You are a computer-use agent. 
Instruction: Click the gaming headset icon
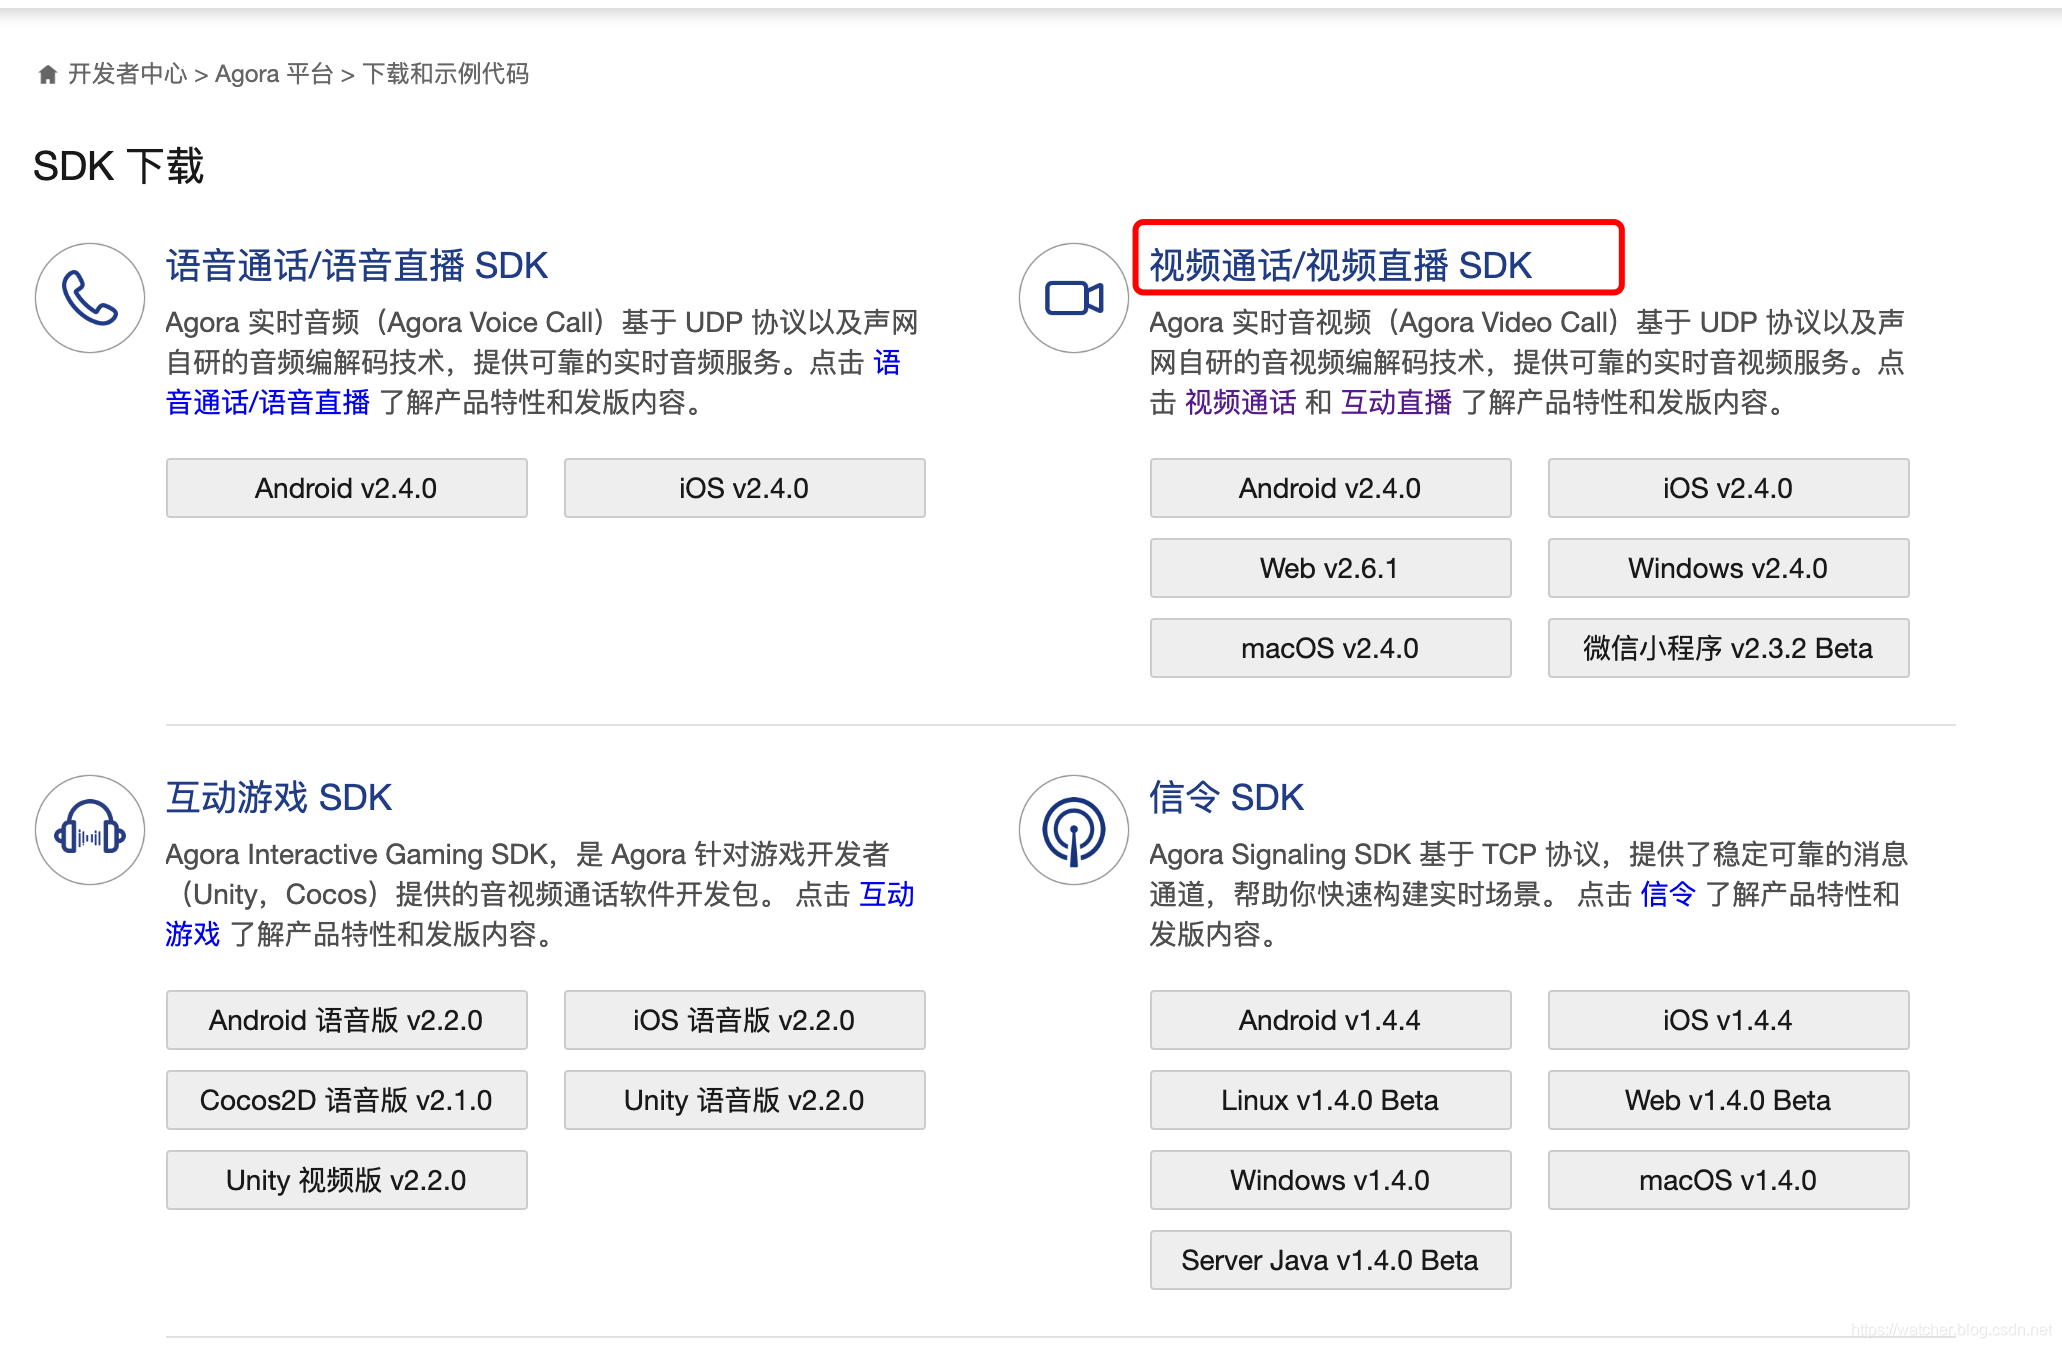90,830
